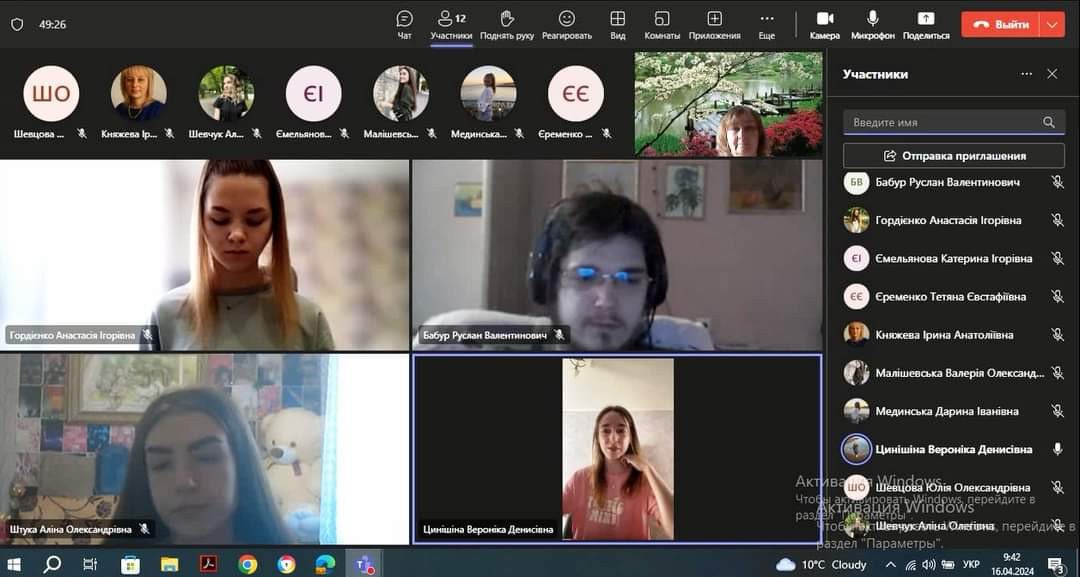Select Бабур Руслан Валентинович in participants list

954,182
